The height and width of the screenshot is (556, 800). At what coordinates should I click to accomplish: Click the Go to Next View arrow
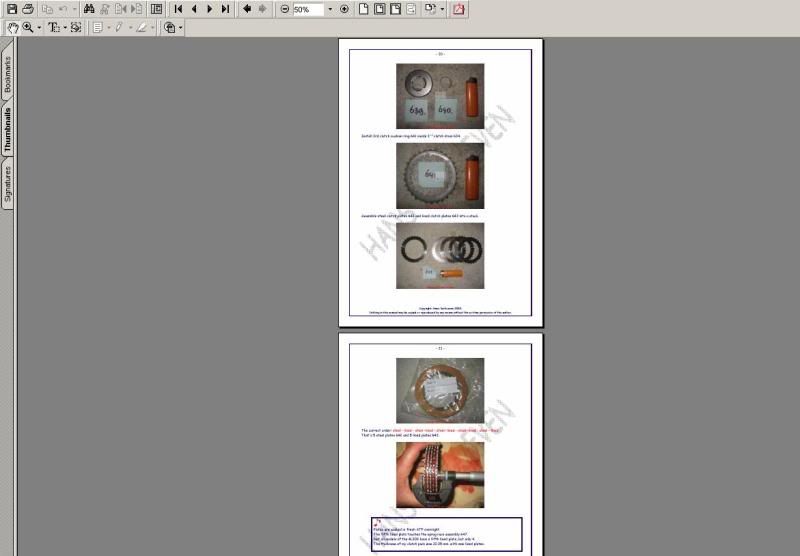pos(262,9)
